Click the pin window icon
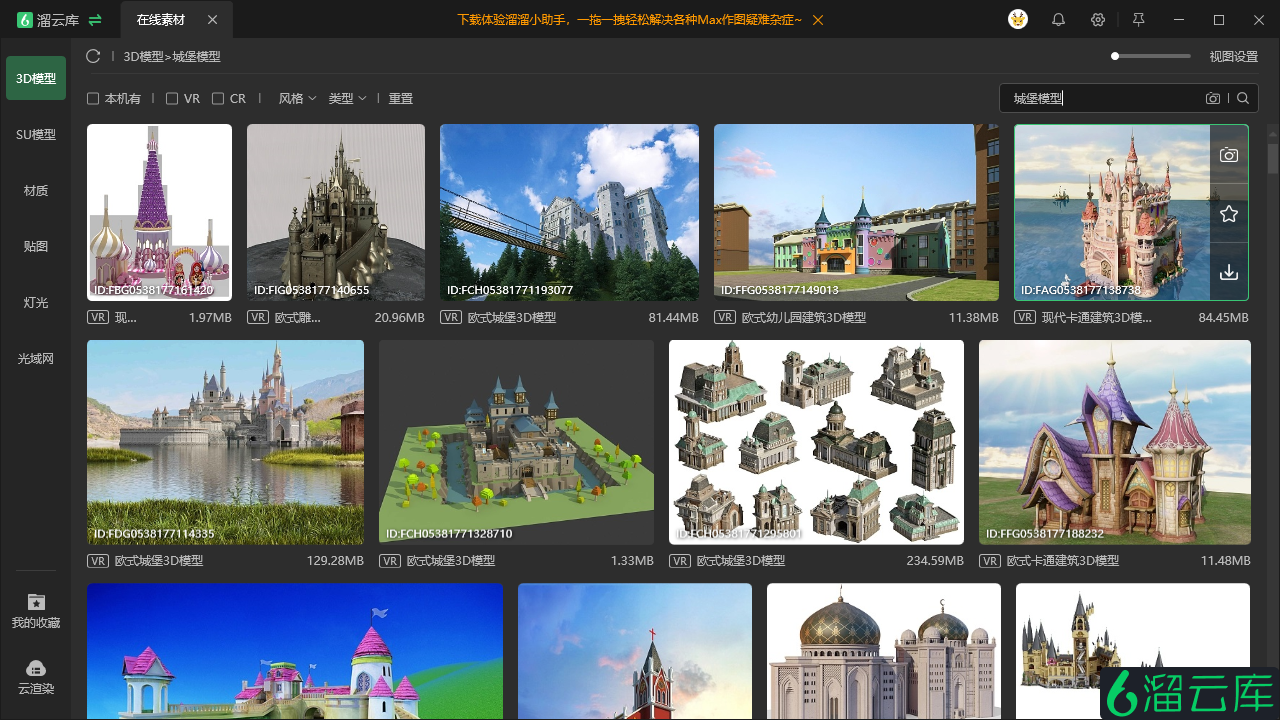This screenshot has height=720, width=1280. coord(1138,20)
